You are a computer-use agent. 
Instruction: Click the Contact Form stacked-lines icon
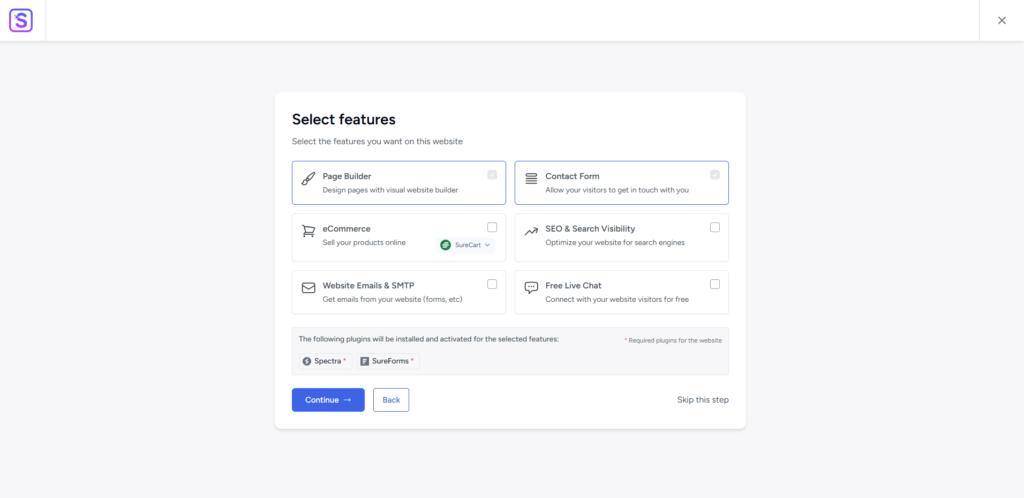(531, 178)
